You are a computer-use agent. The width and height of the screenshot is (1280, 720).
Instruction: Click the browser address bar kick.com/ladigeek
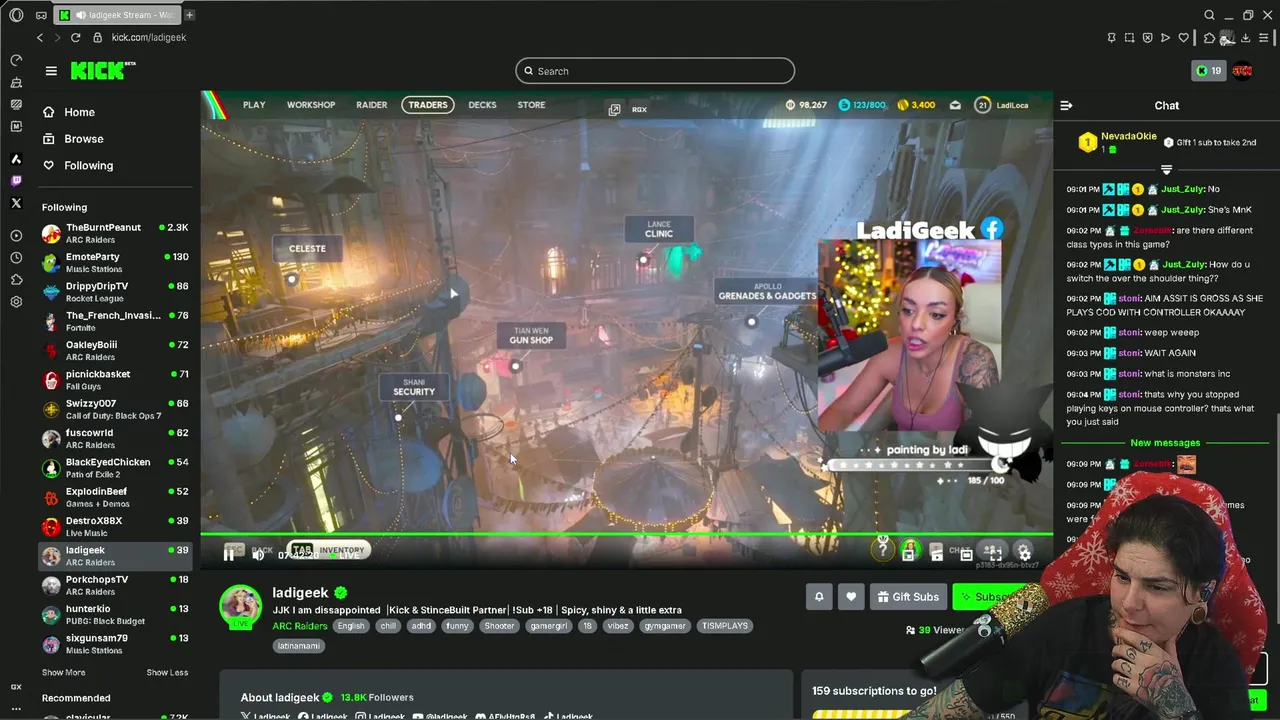tap(149, 37)
